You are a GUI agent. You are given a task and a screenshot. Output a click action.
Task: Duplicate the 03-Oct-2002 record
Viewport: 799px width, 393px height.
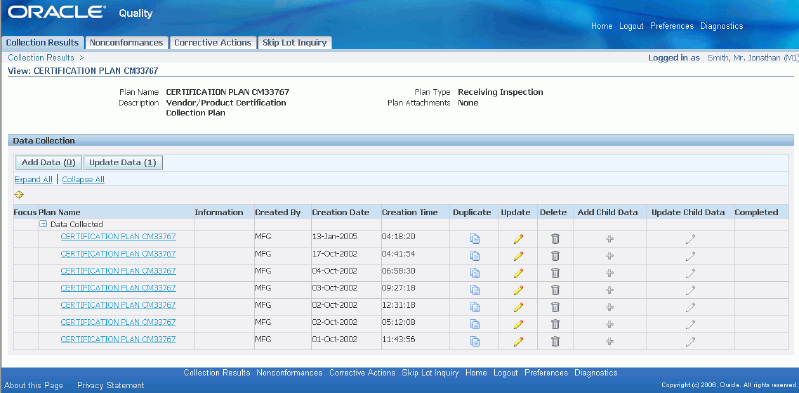pyautogui.click(x=474, y=290)
